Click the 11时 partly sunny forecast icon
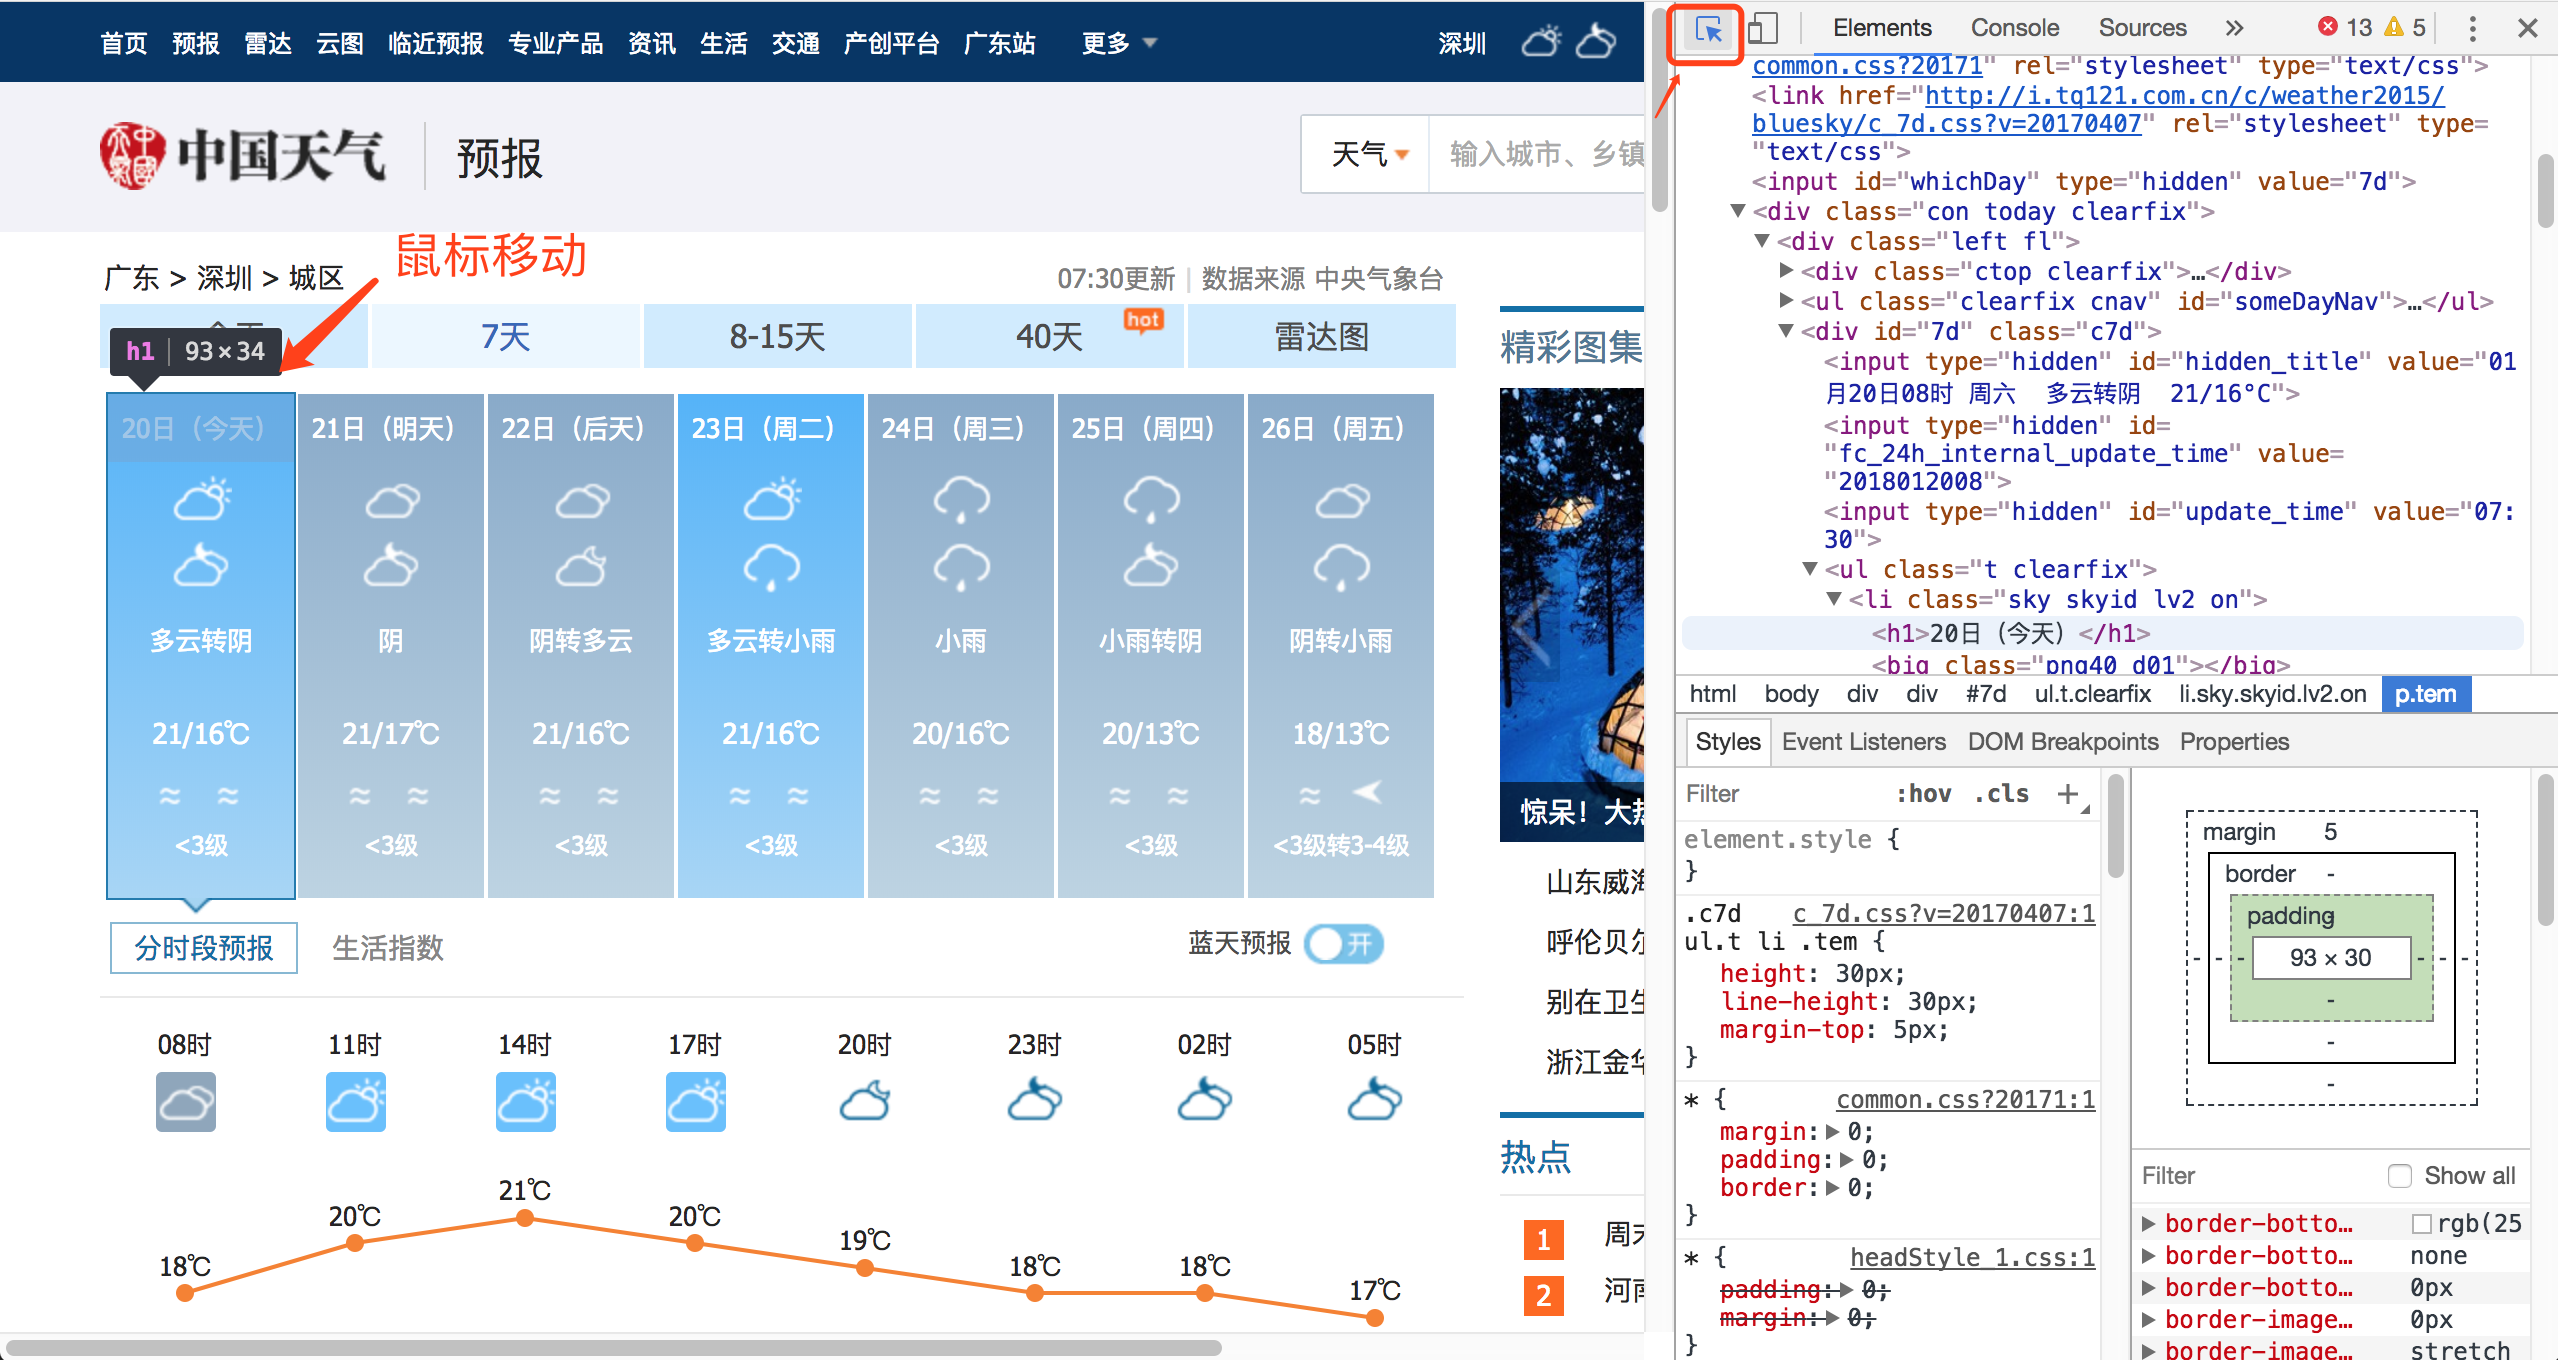This screenshot has width=2558, height=1360. click(x=356, y=1102)
